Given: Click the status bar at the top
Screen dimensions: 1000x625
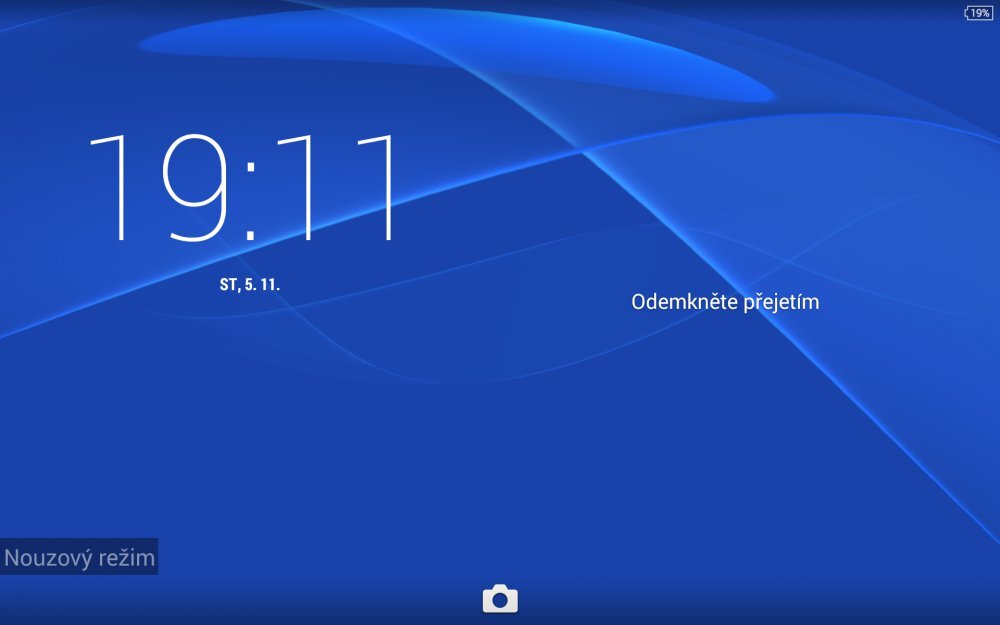Looking at the screenshot, I should (500, 10).
